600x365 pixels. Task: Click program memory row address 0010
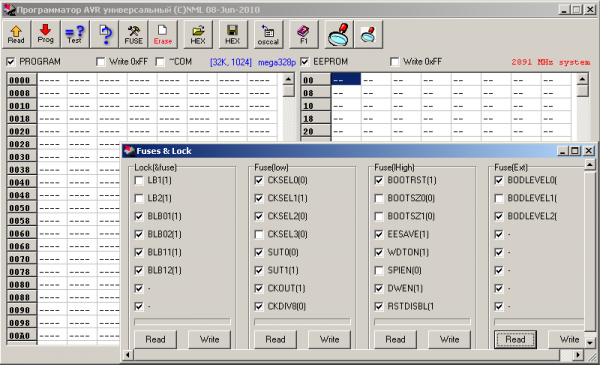21,106
